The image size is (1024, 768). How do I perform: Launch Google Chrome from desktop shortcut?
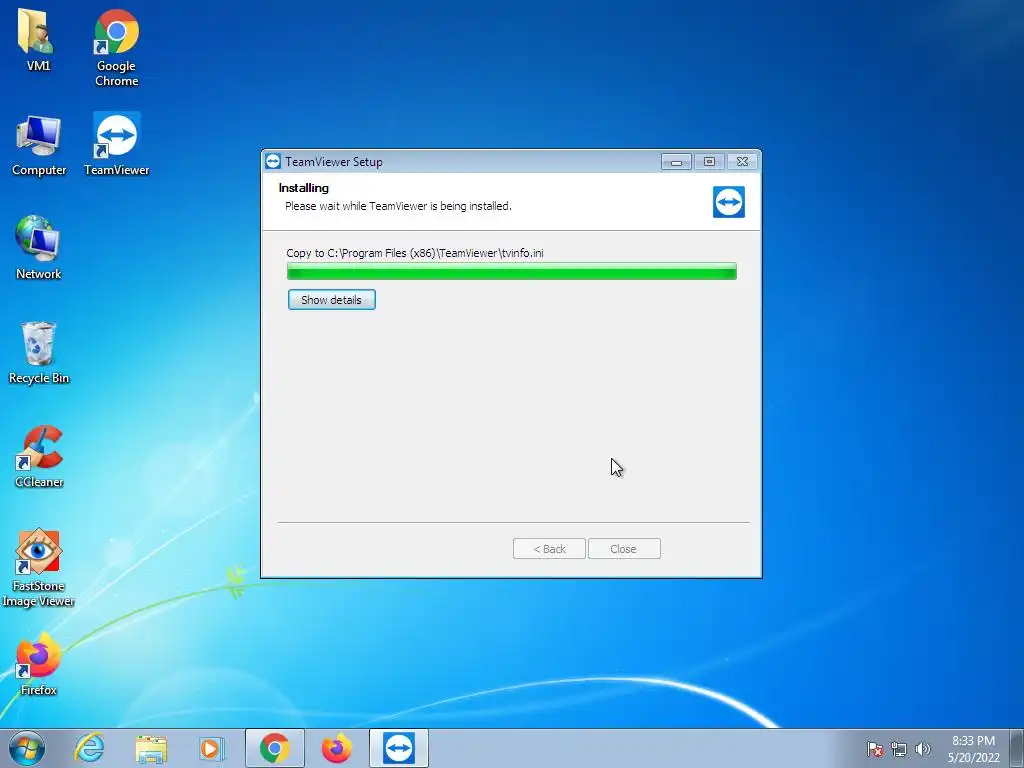[x=116, y=47]
